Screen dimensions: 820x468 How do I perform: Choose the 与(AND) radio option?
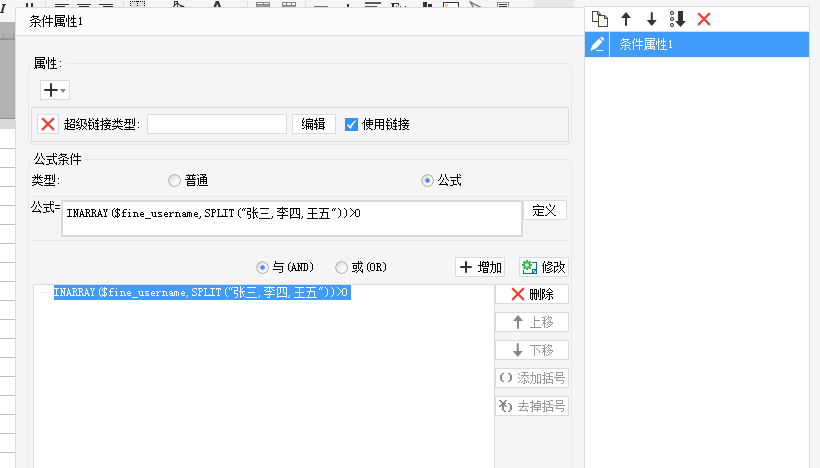262,267
